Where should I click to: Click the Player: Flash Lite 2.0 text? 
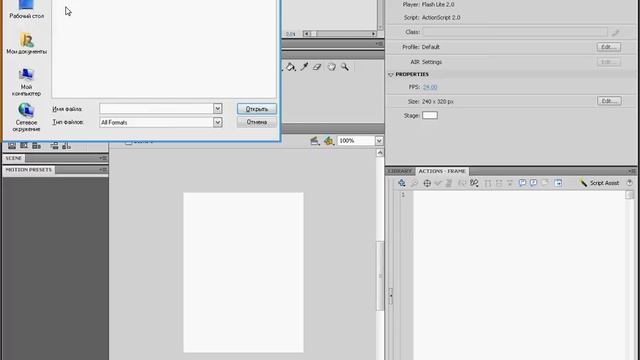pyautogui.click(x=429, y=4)
